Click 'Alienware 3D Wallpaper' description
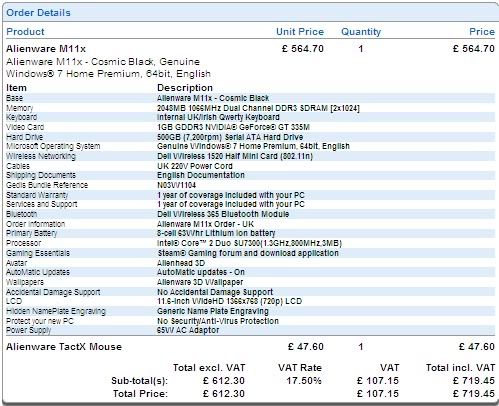The width and height of the screenshot is (499, 406). (x=200, y=282)
